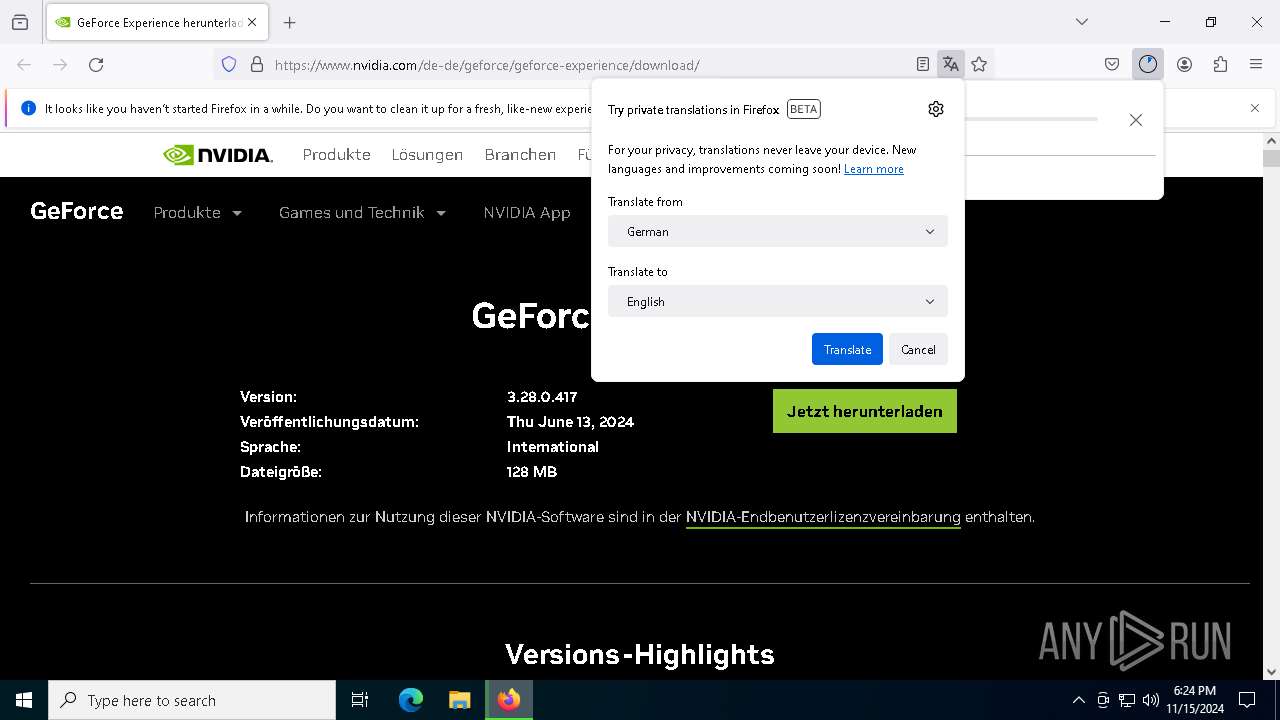Click the info icon in the notification bar
The image size is (1280, 720).
coord(28,108)
